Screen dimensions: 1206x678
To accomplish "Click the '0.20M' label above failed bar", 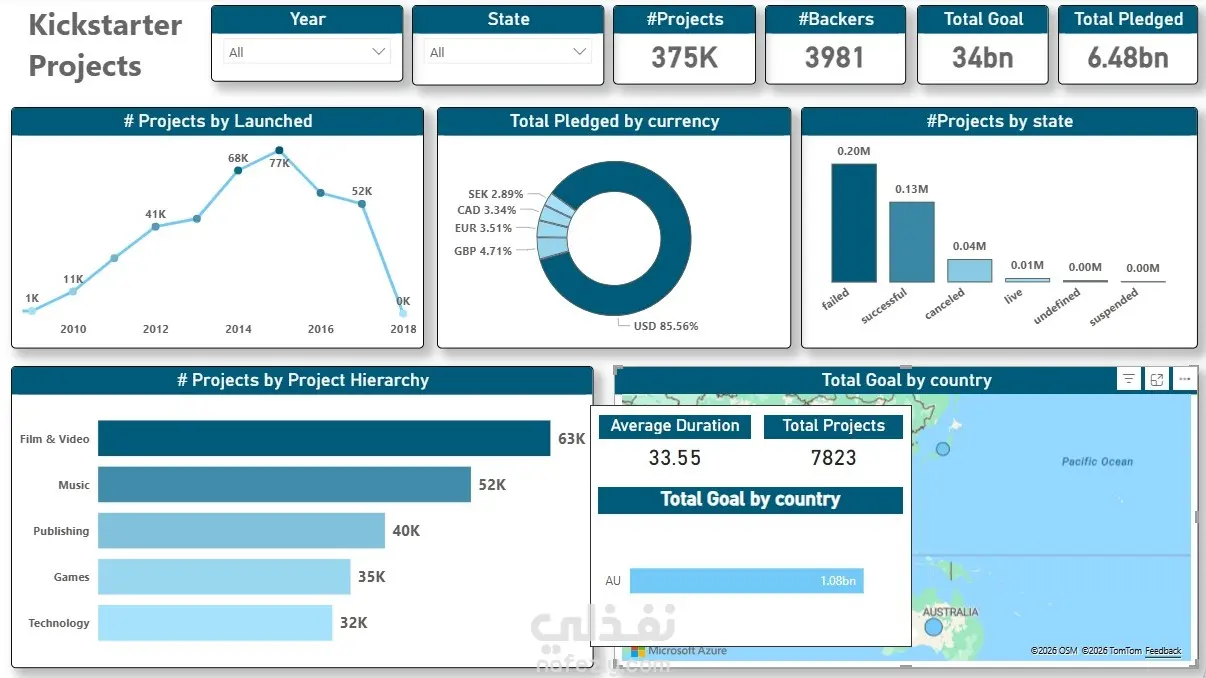I will click(853, 151).
